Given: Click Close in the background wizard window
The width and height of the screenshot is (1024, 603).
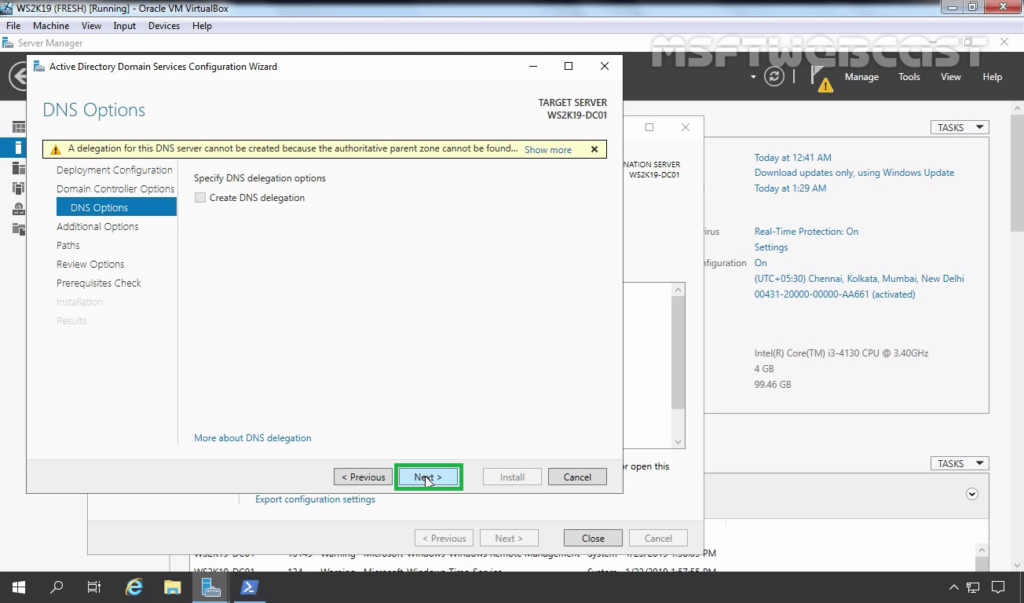Looking at the screenshot, I should tap(593, 538).
